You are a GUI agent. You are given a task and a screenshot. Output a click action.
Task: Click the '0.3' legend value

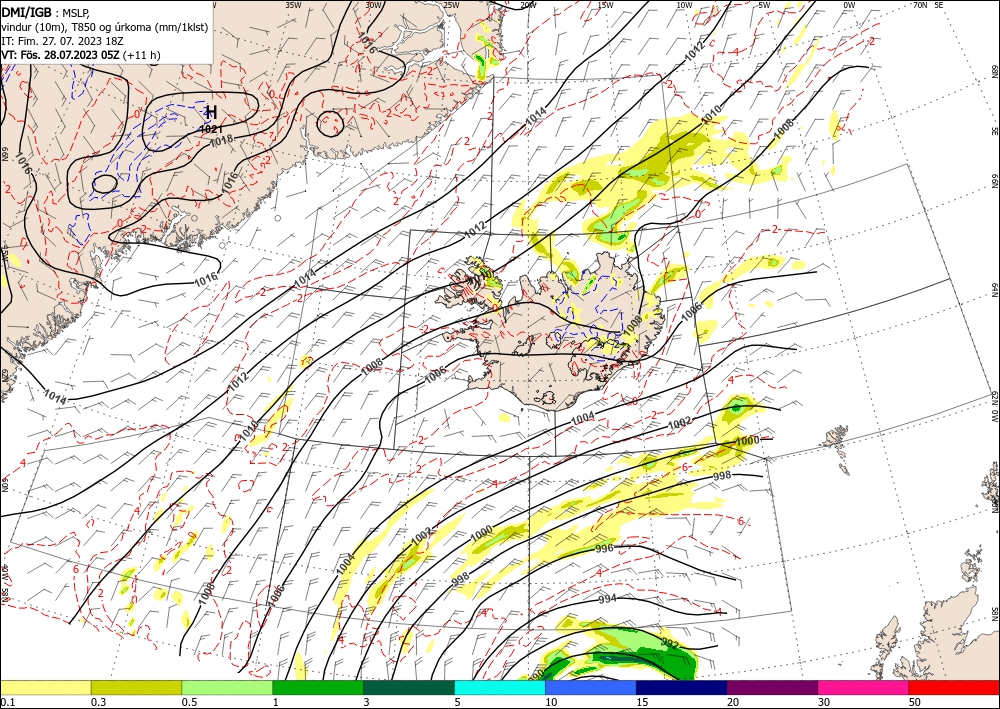click(x=98, y=702)
